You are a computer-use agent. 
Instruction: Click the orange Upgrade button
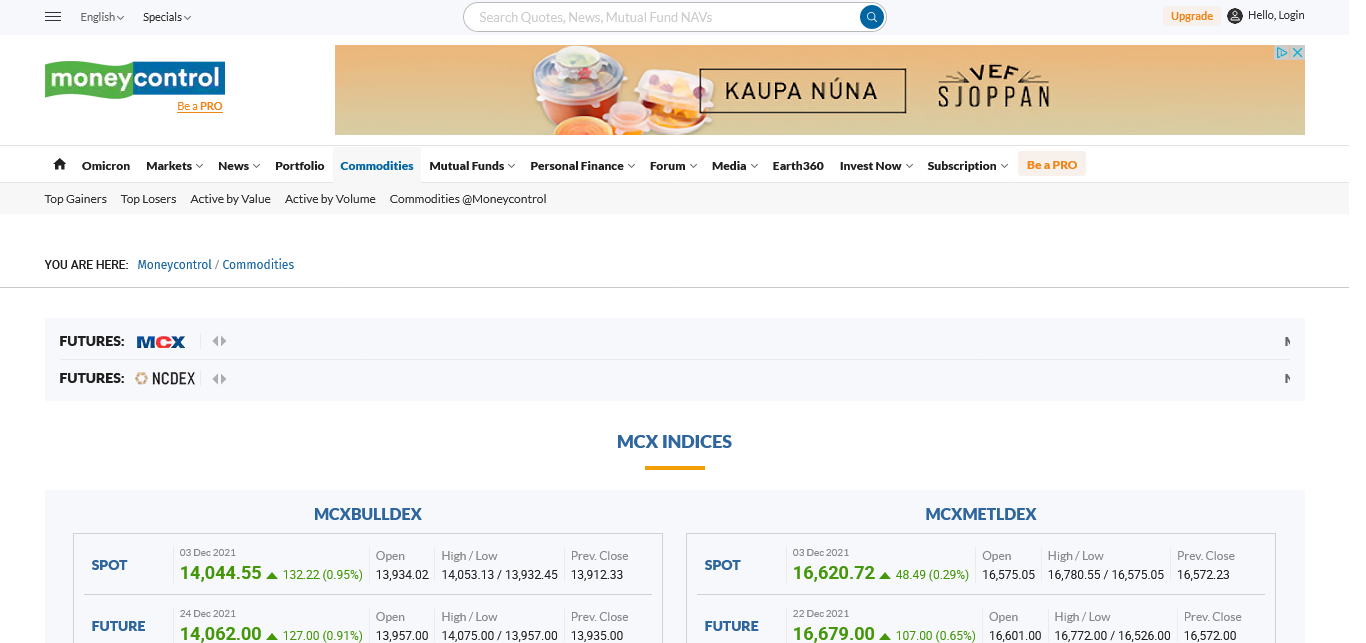coord(1191,16)
